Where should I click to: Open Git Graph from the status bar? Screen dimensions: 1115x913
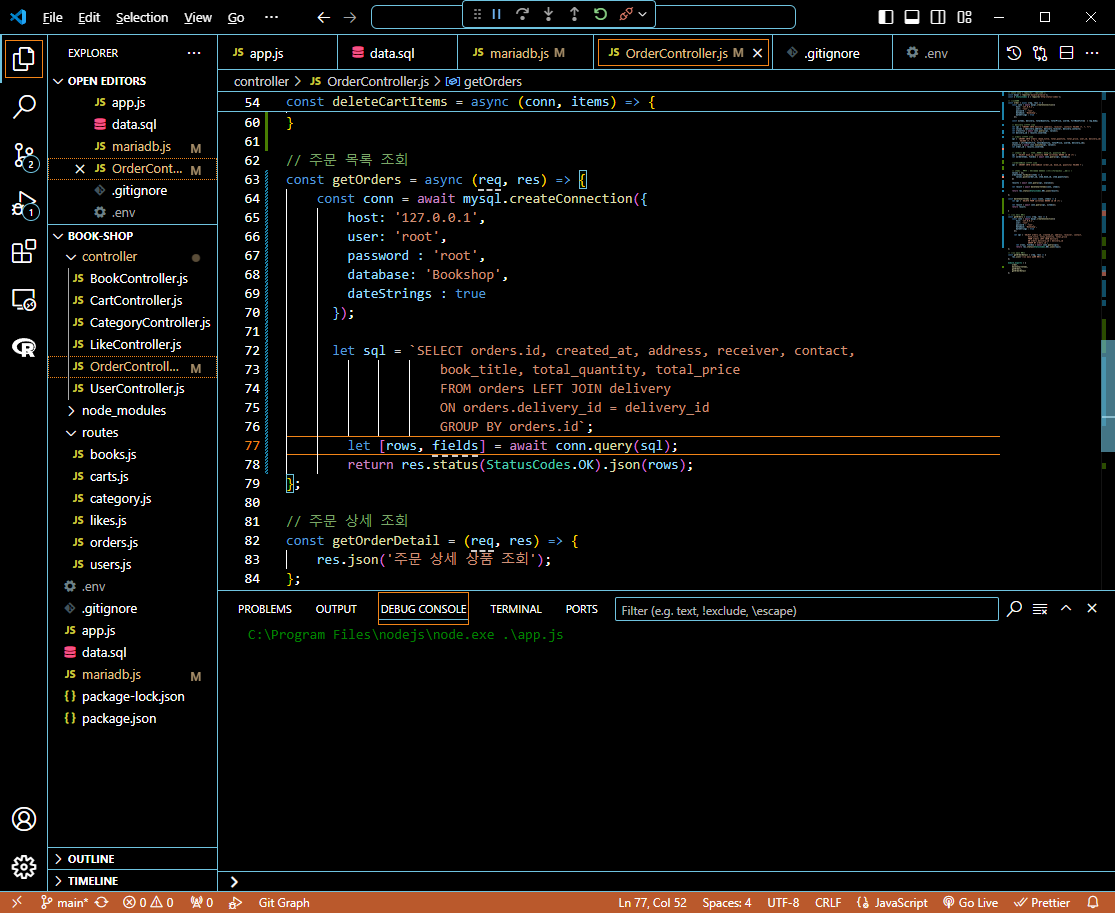(284, 902)
